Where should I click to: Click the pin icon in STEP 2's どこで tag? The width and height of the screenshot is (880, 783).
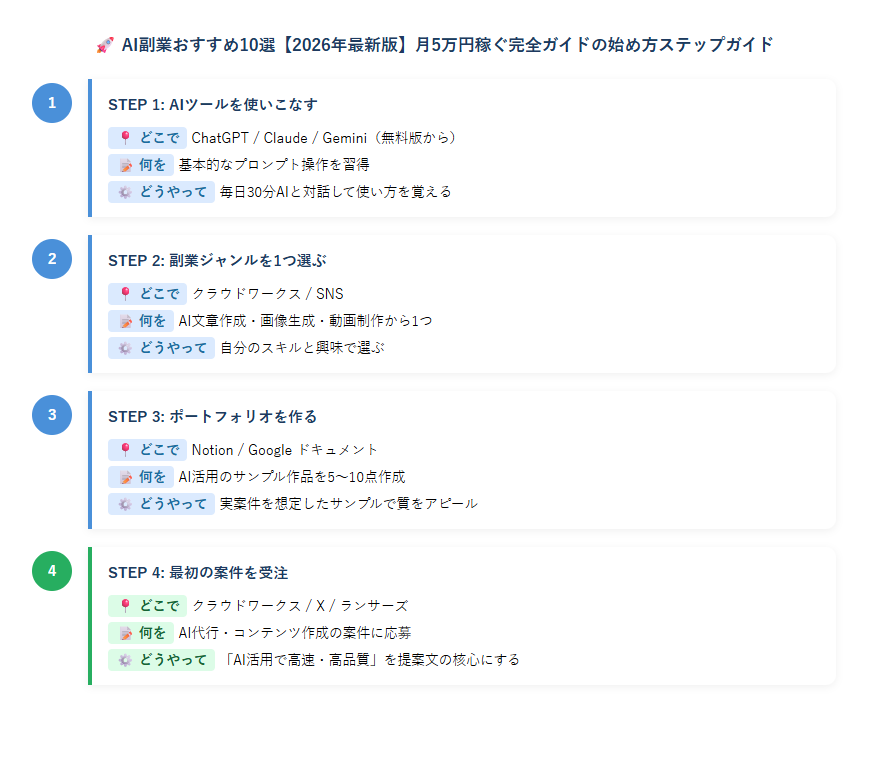[x=126, y=294]
